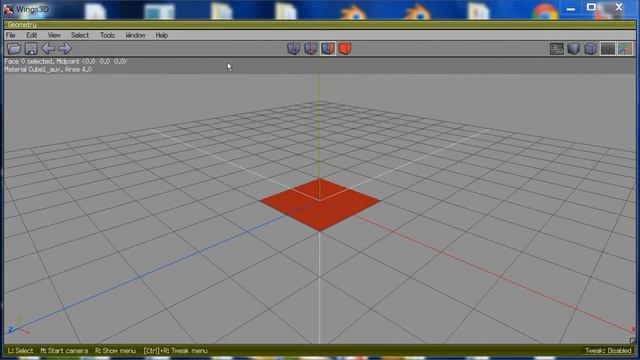Click 'R: Show menu' status bar hint
This screenshot has width=640, height=360.
[x=116, y=351]
